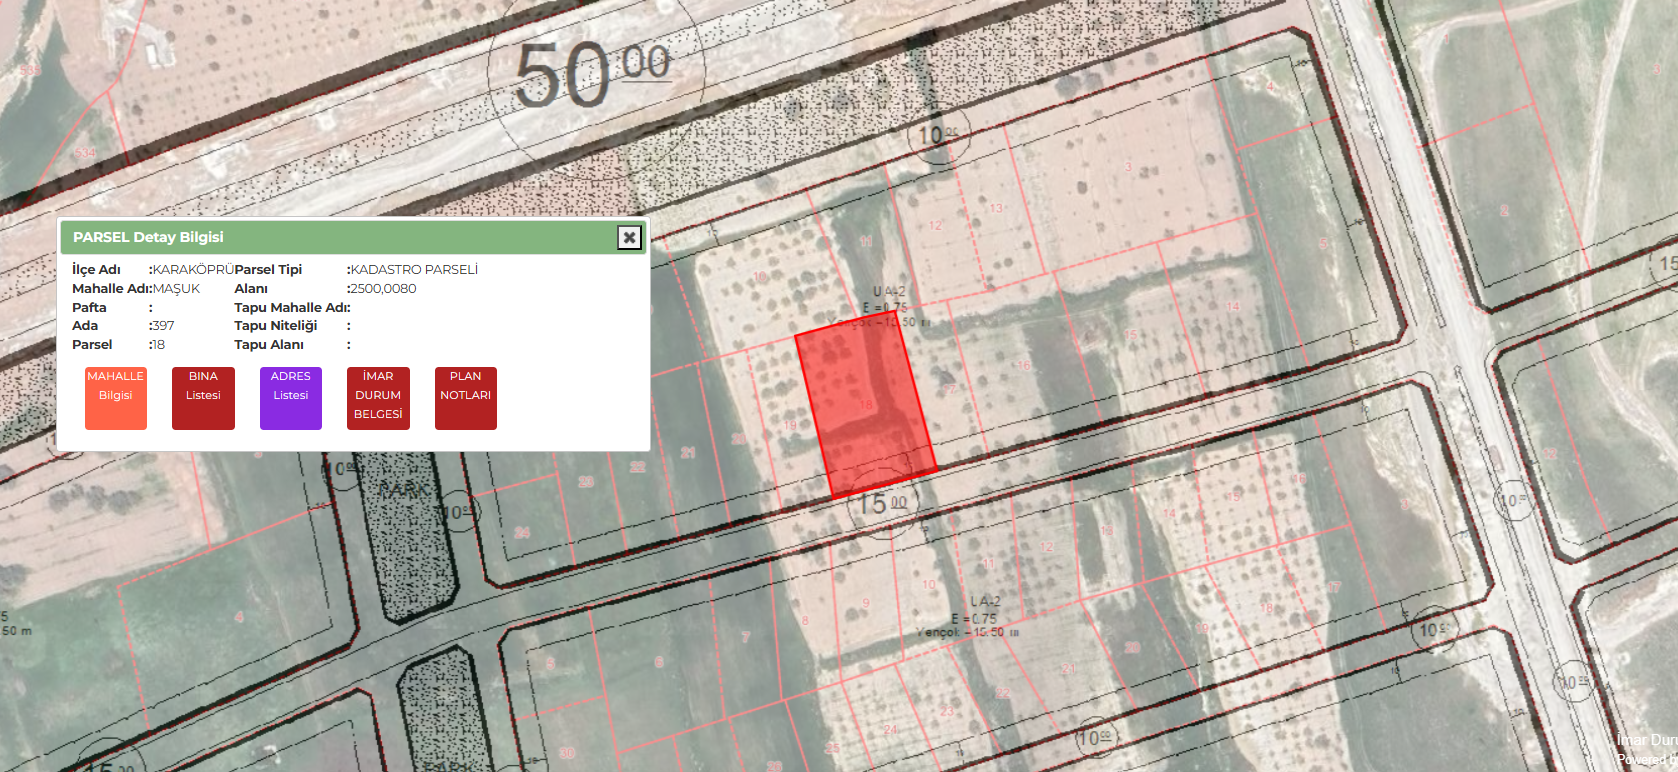Image resolution: width=1678 pixels, height=772 pixels.
Task: Click the Alanı value 2500,0080
Action: click(383, 289)
